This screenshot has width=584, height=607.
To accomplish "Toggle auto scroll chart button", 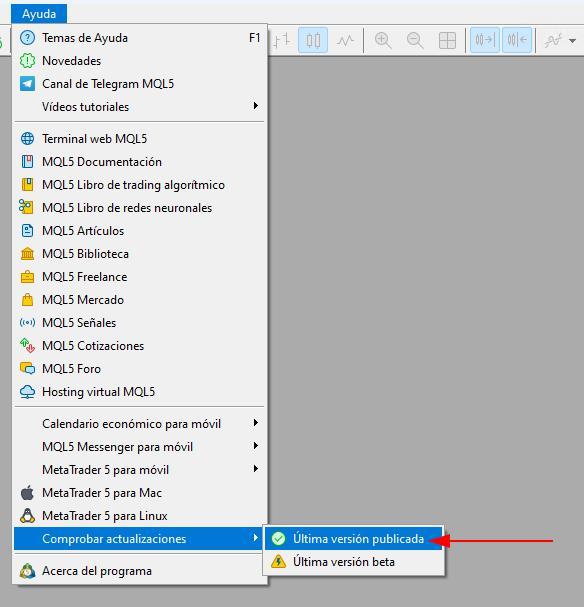I will click(485, 40).
